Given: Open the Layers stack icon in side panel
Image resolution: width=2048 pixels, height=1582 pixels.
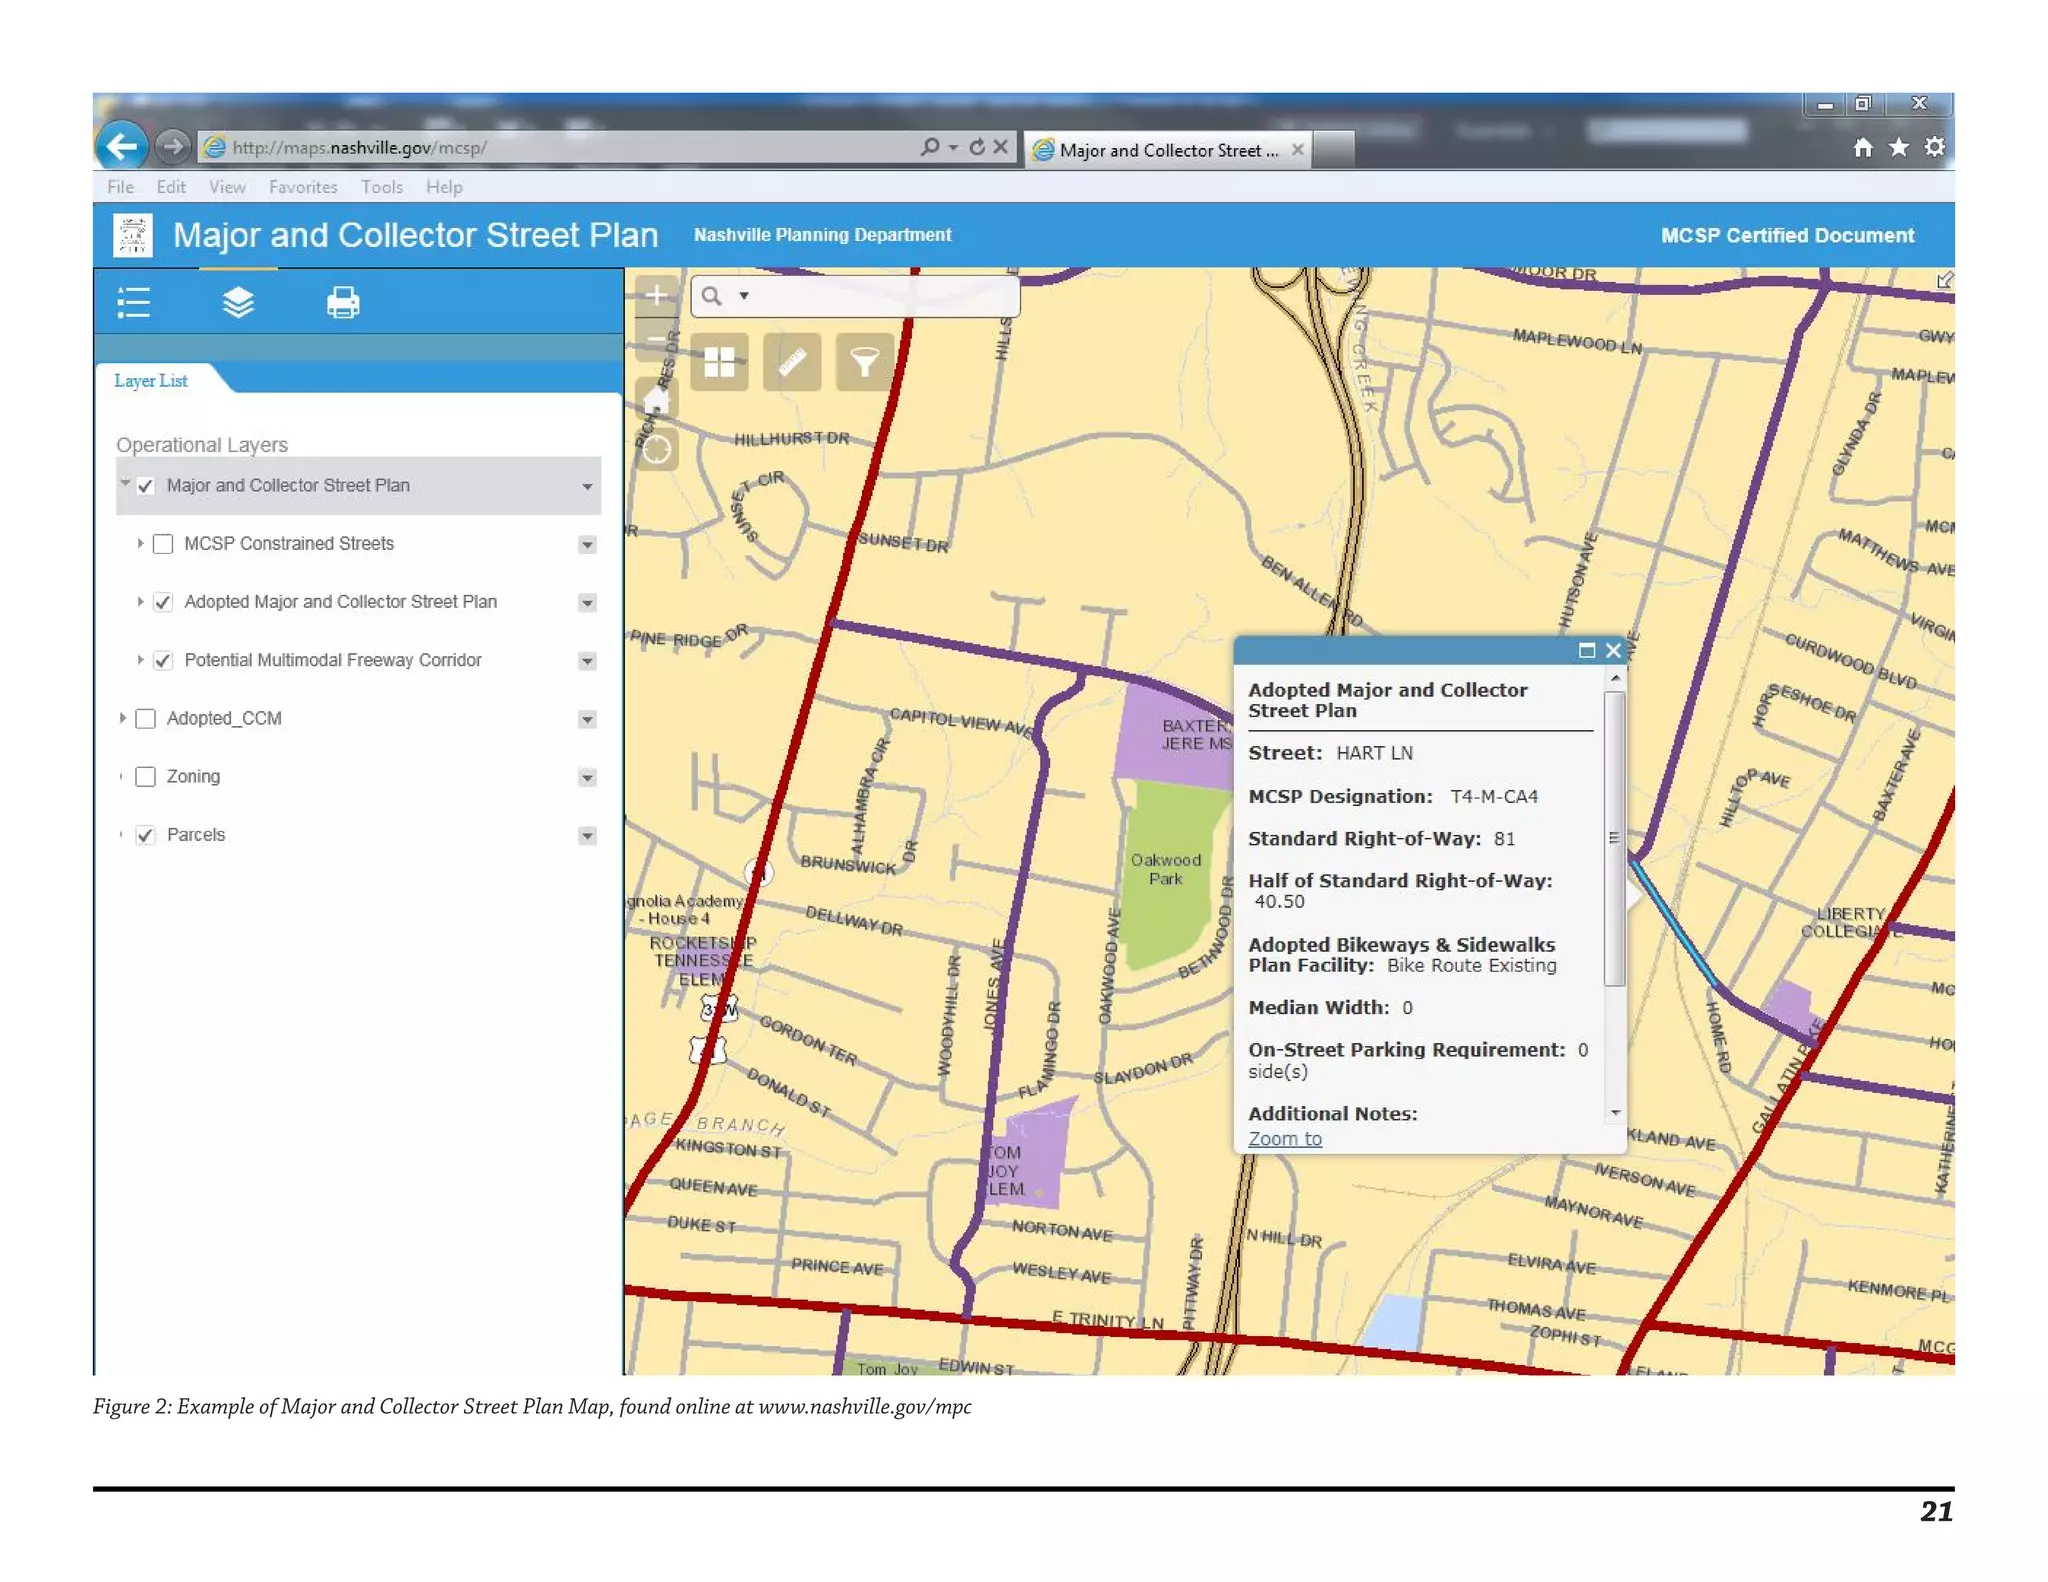Looking at the screenshot, I should pyautogui.click(x=238, y=302).
